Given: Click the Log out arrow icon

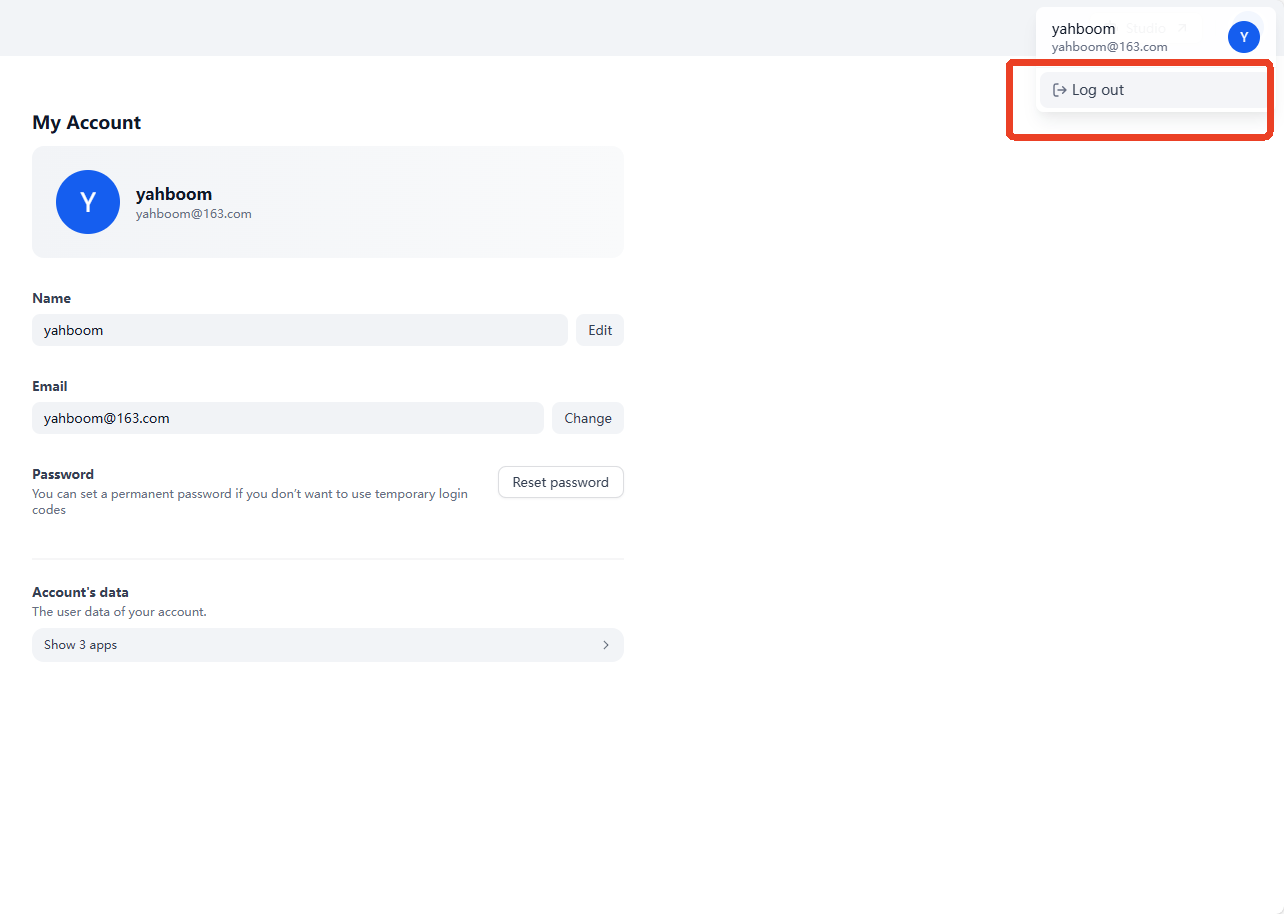Looking at the screenshot, I should pos(1060,90).
